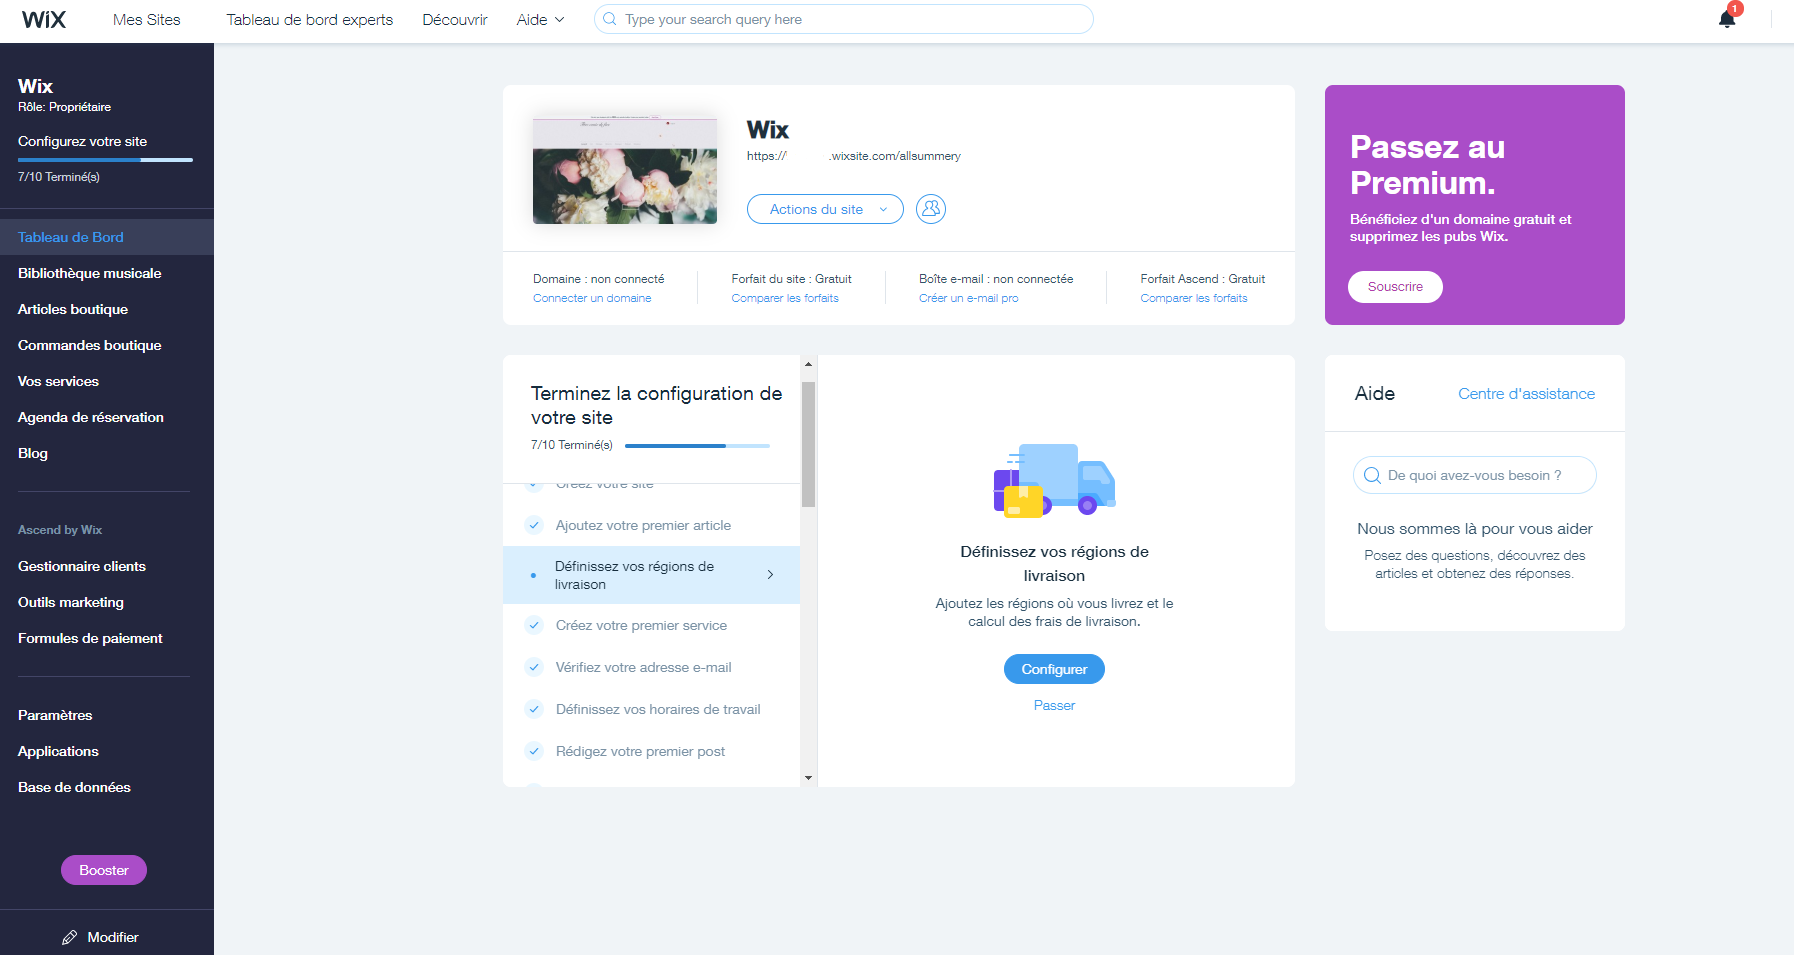Open Mes Sites from the top bar
Image resolution: width=1794 pixels, height=955 pixels.
tap(146, 19)
